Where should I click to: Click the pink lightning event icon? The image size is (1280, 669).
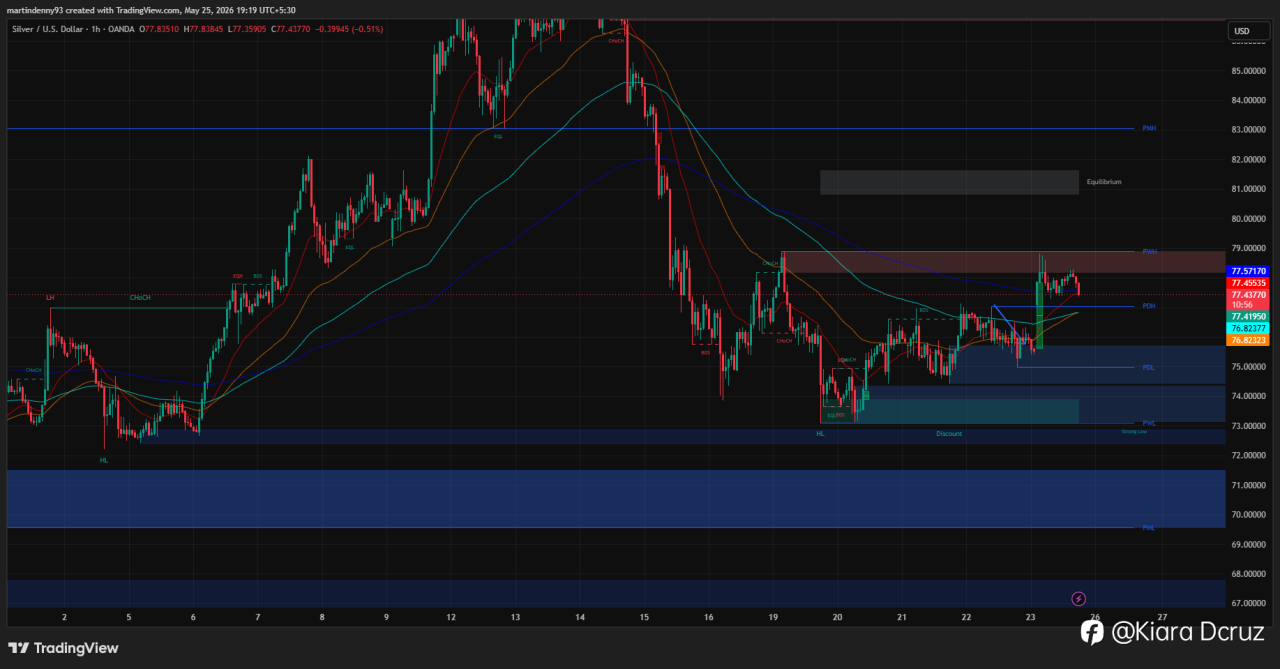pos(1078,599)
